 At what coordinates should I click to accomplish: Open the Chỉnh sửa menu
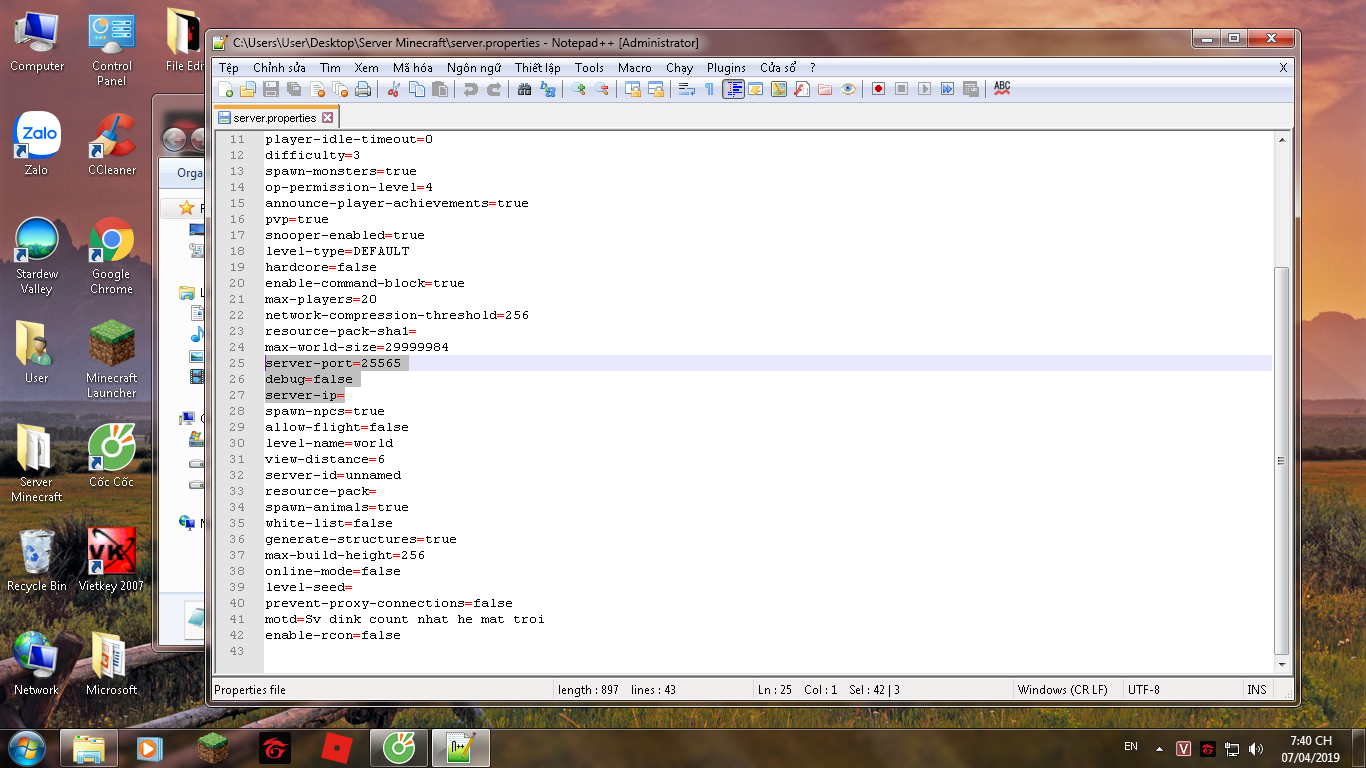click(x=279, y=68)
